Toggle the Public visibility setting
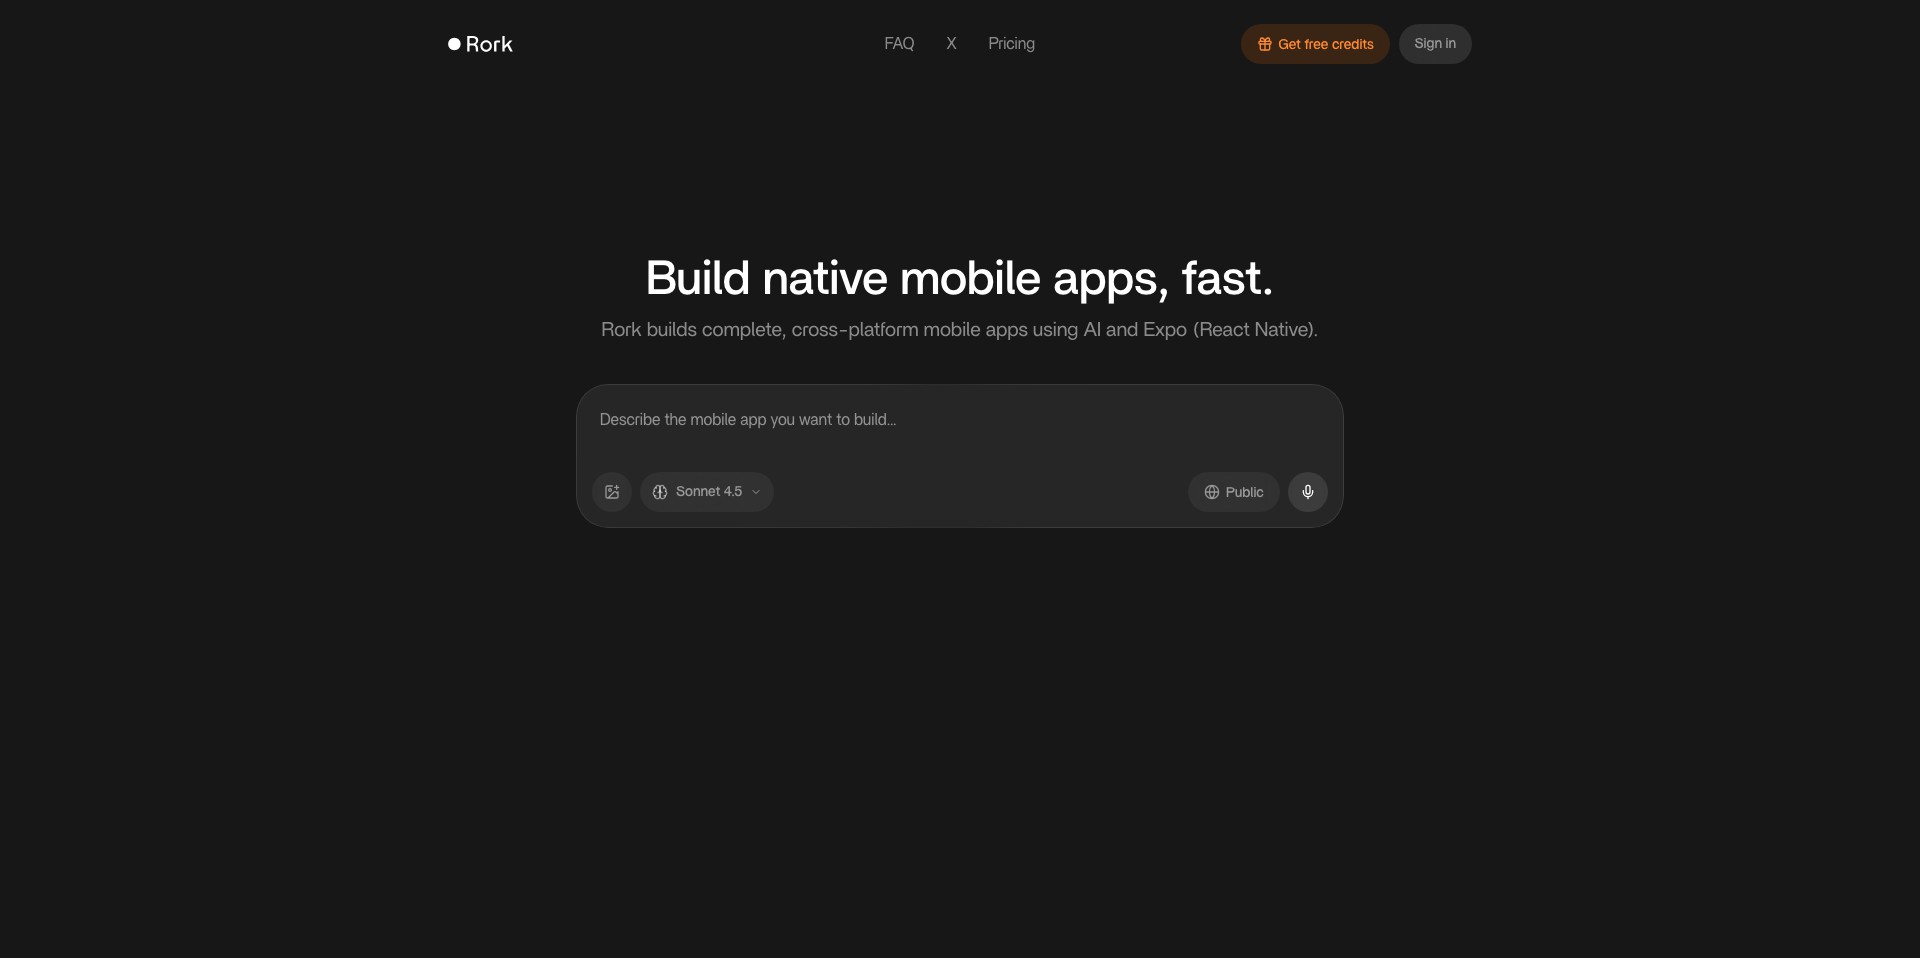The image size is (1920, 958). 1233,492
